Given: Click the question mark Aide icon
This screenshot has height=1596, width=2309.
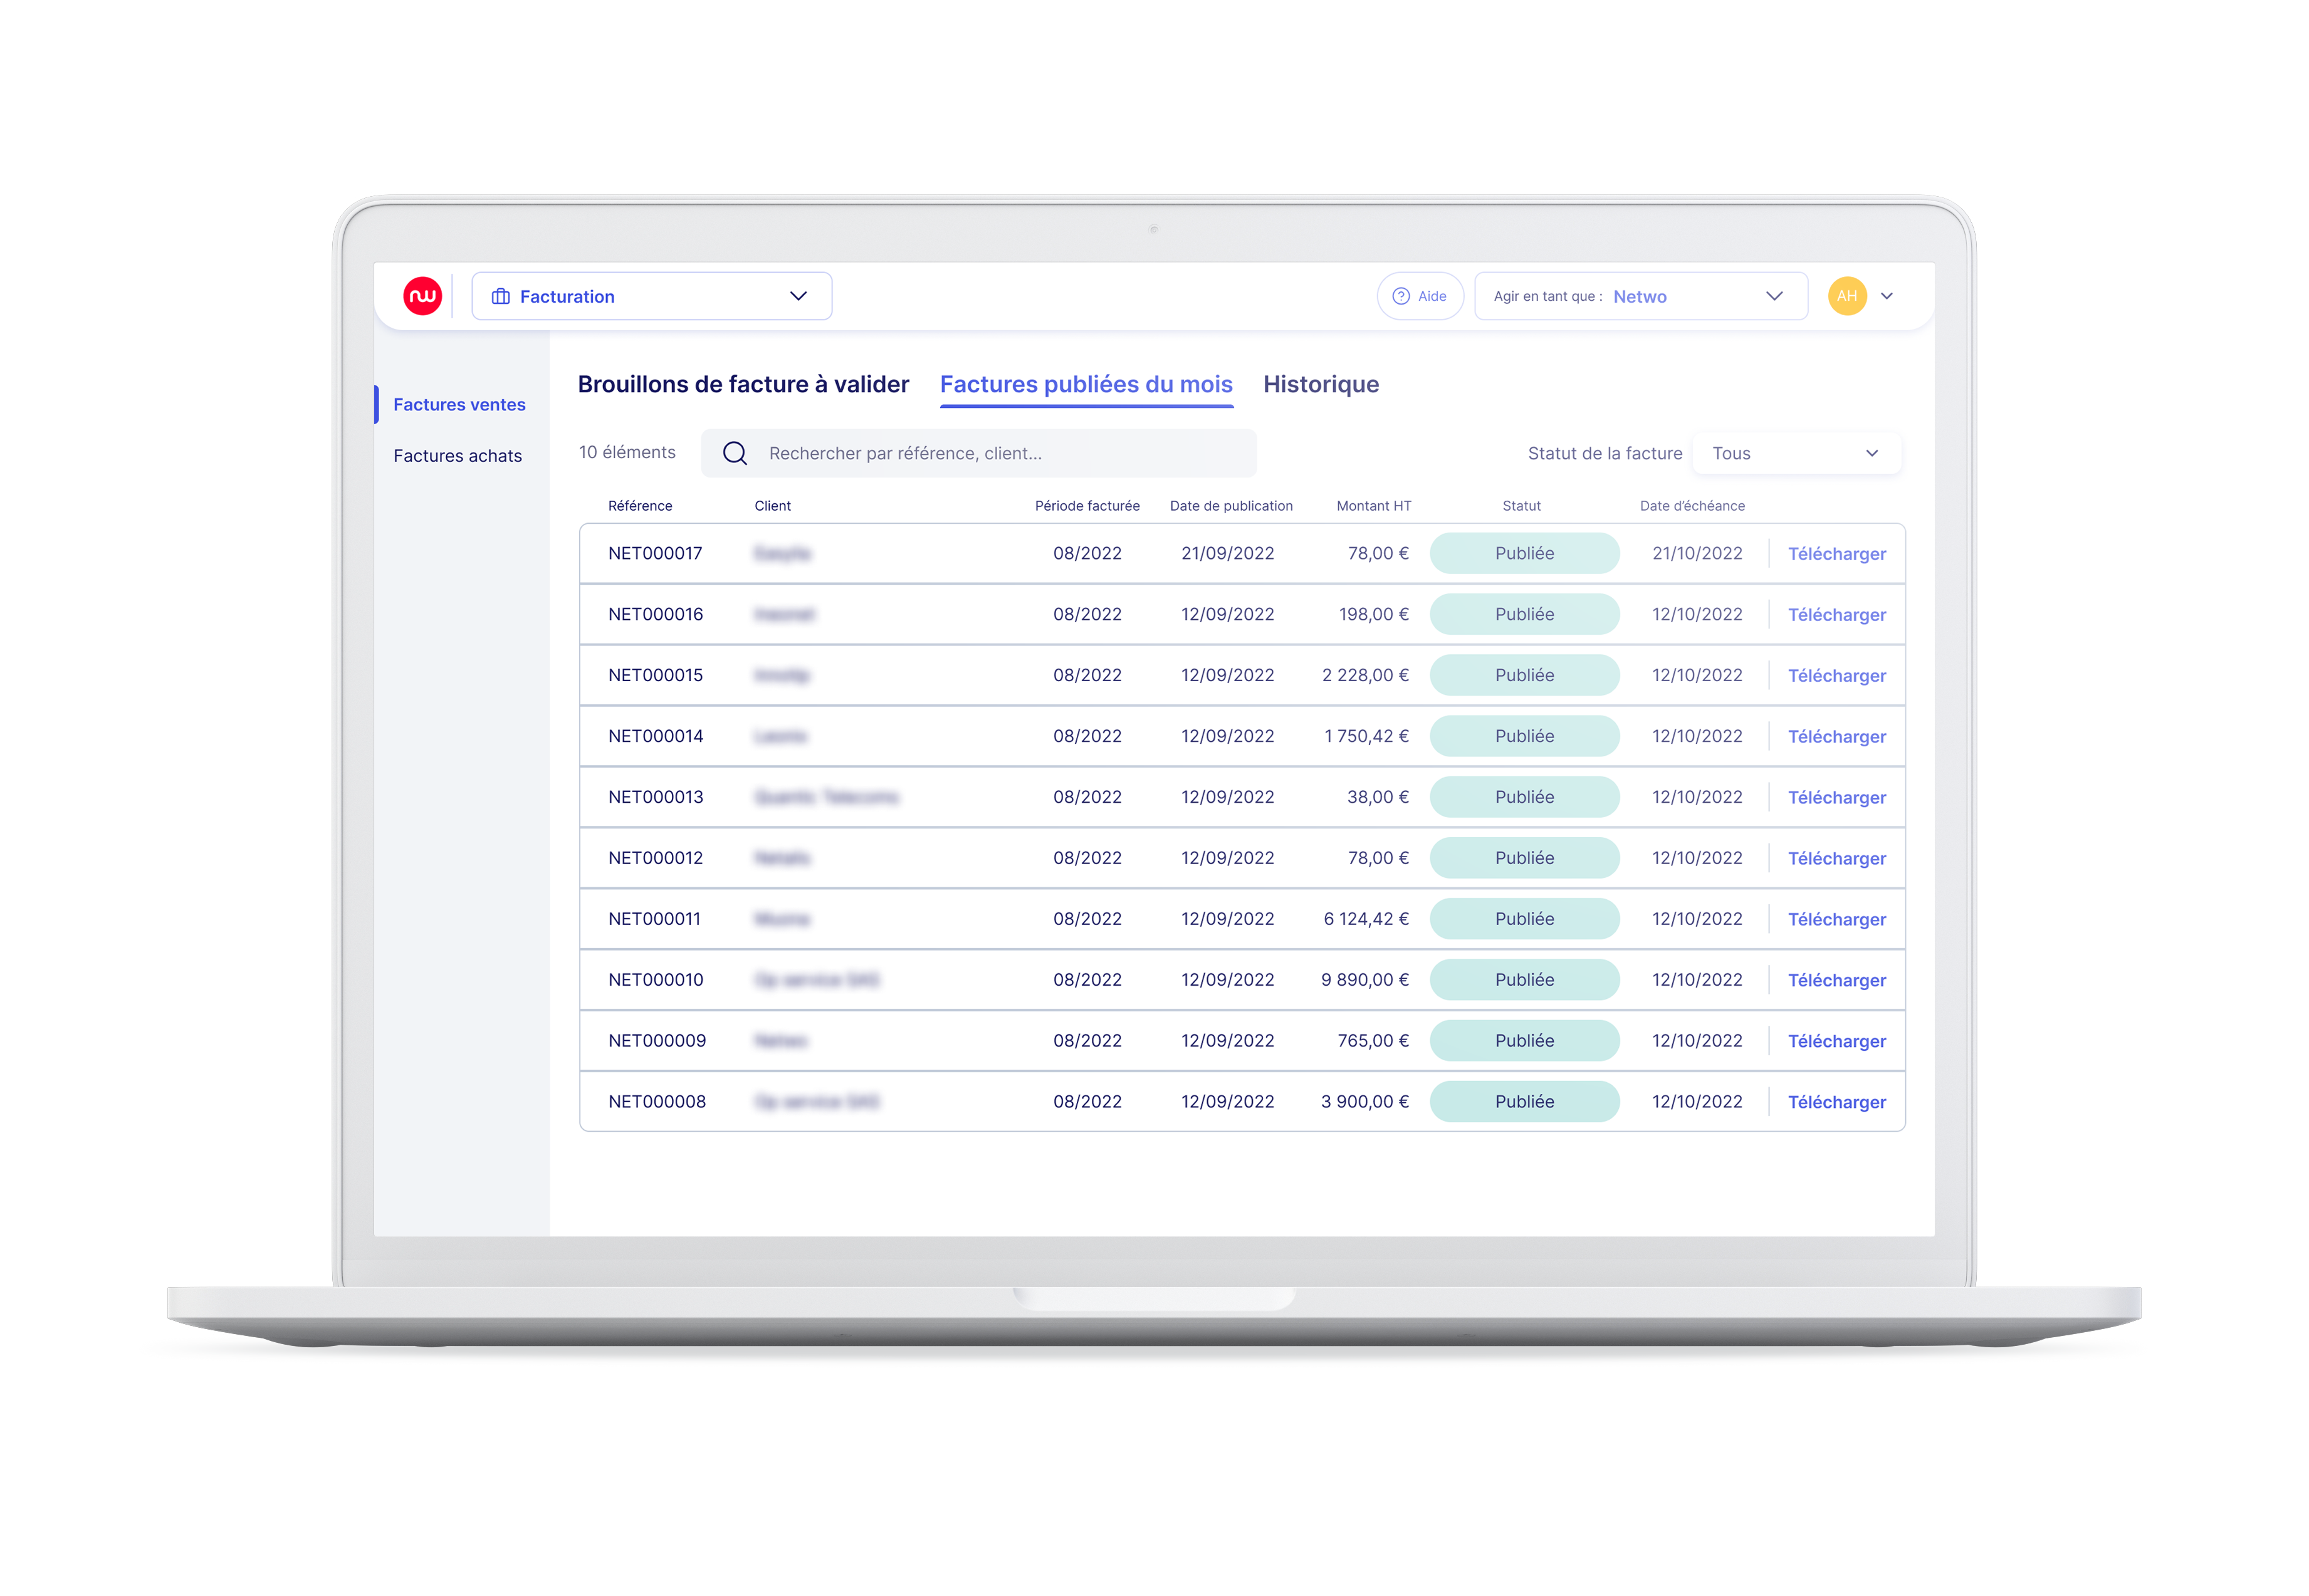Looking at the screenshot, I should (1401, 296).
